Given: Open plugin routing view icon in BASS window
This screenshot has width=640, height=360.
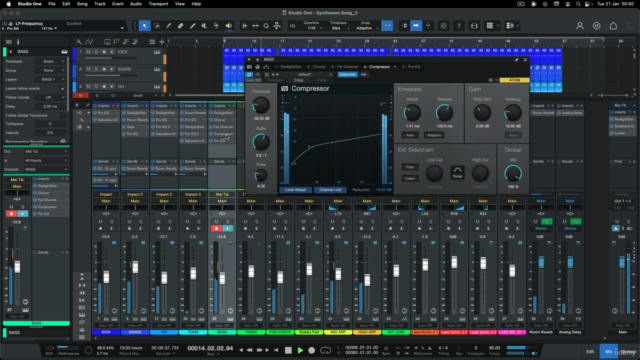Looking at the screenshot, I should (266, 67).
